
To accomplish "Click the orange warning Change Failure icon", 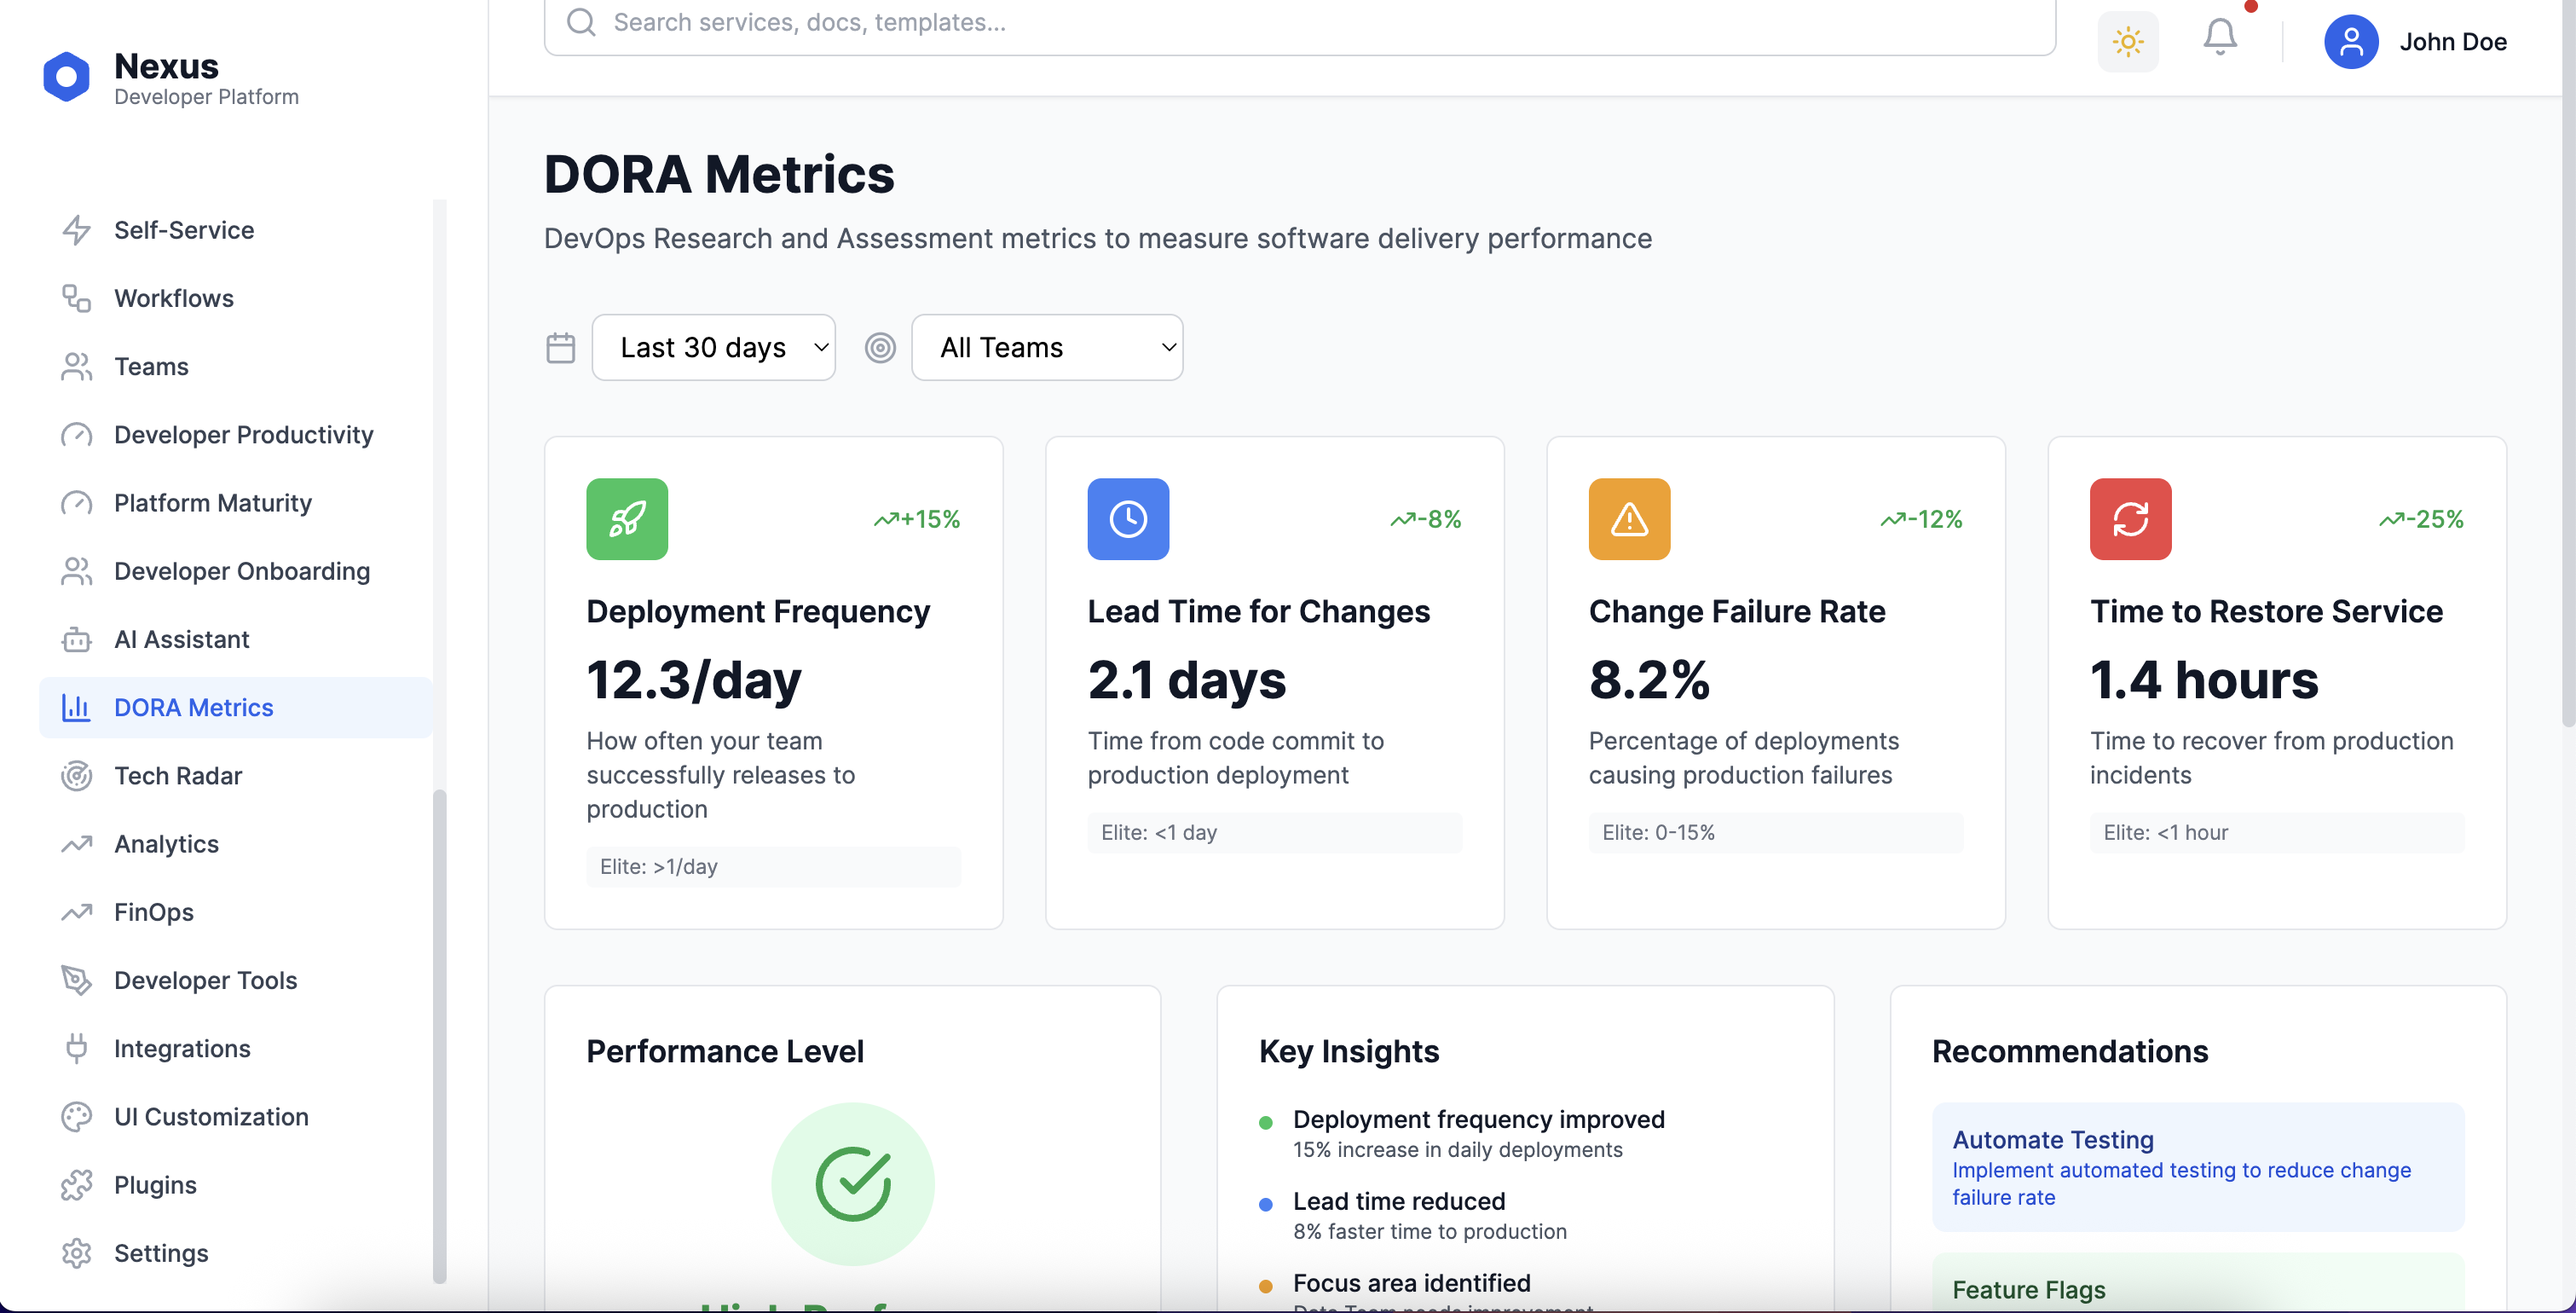I will pos(1629,519).
